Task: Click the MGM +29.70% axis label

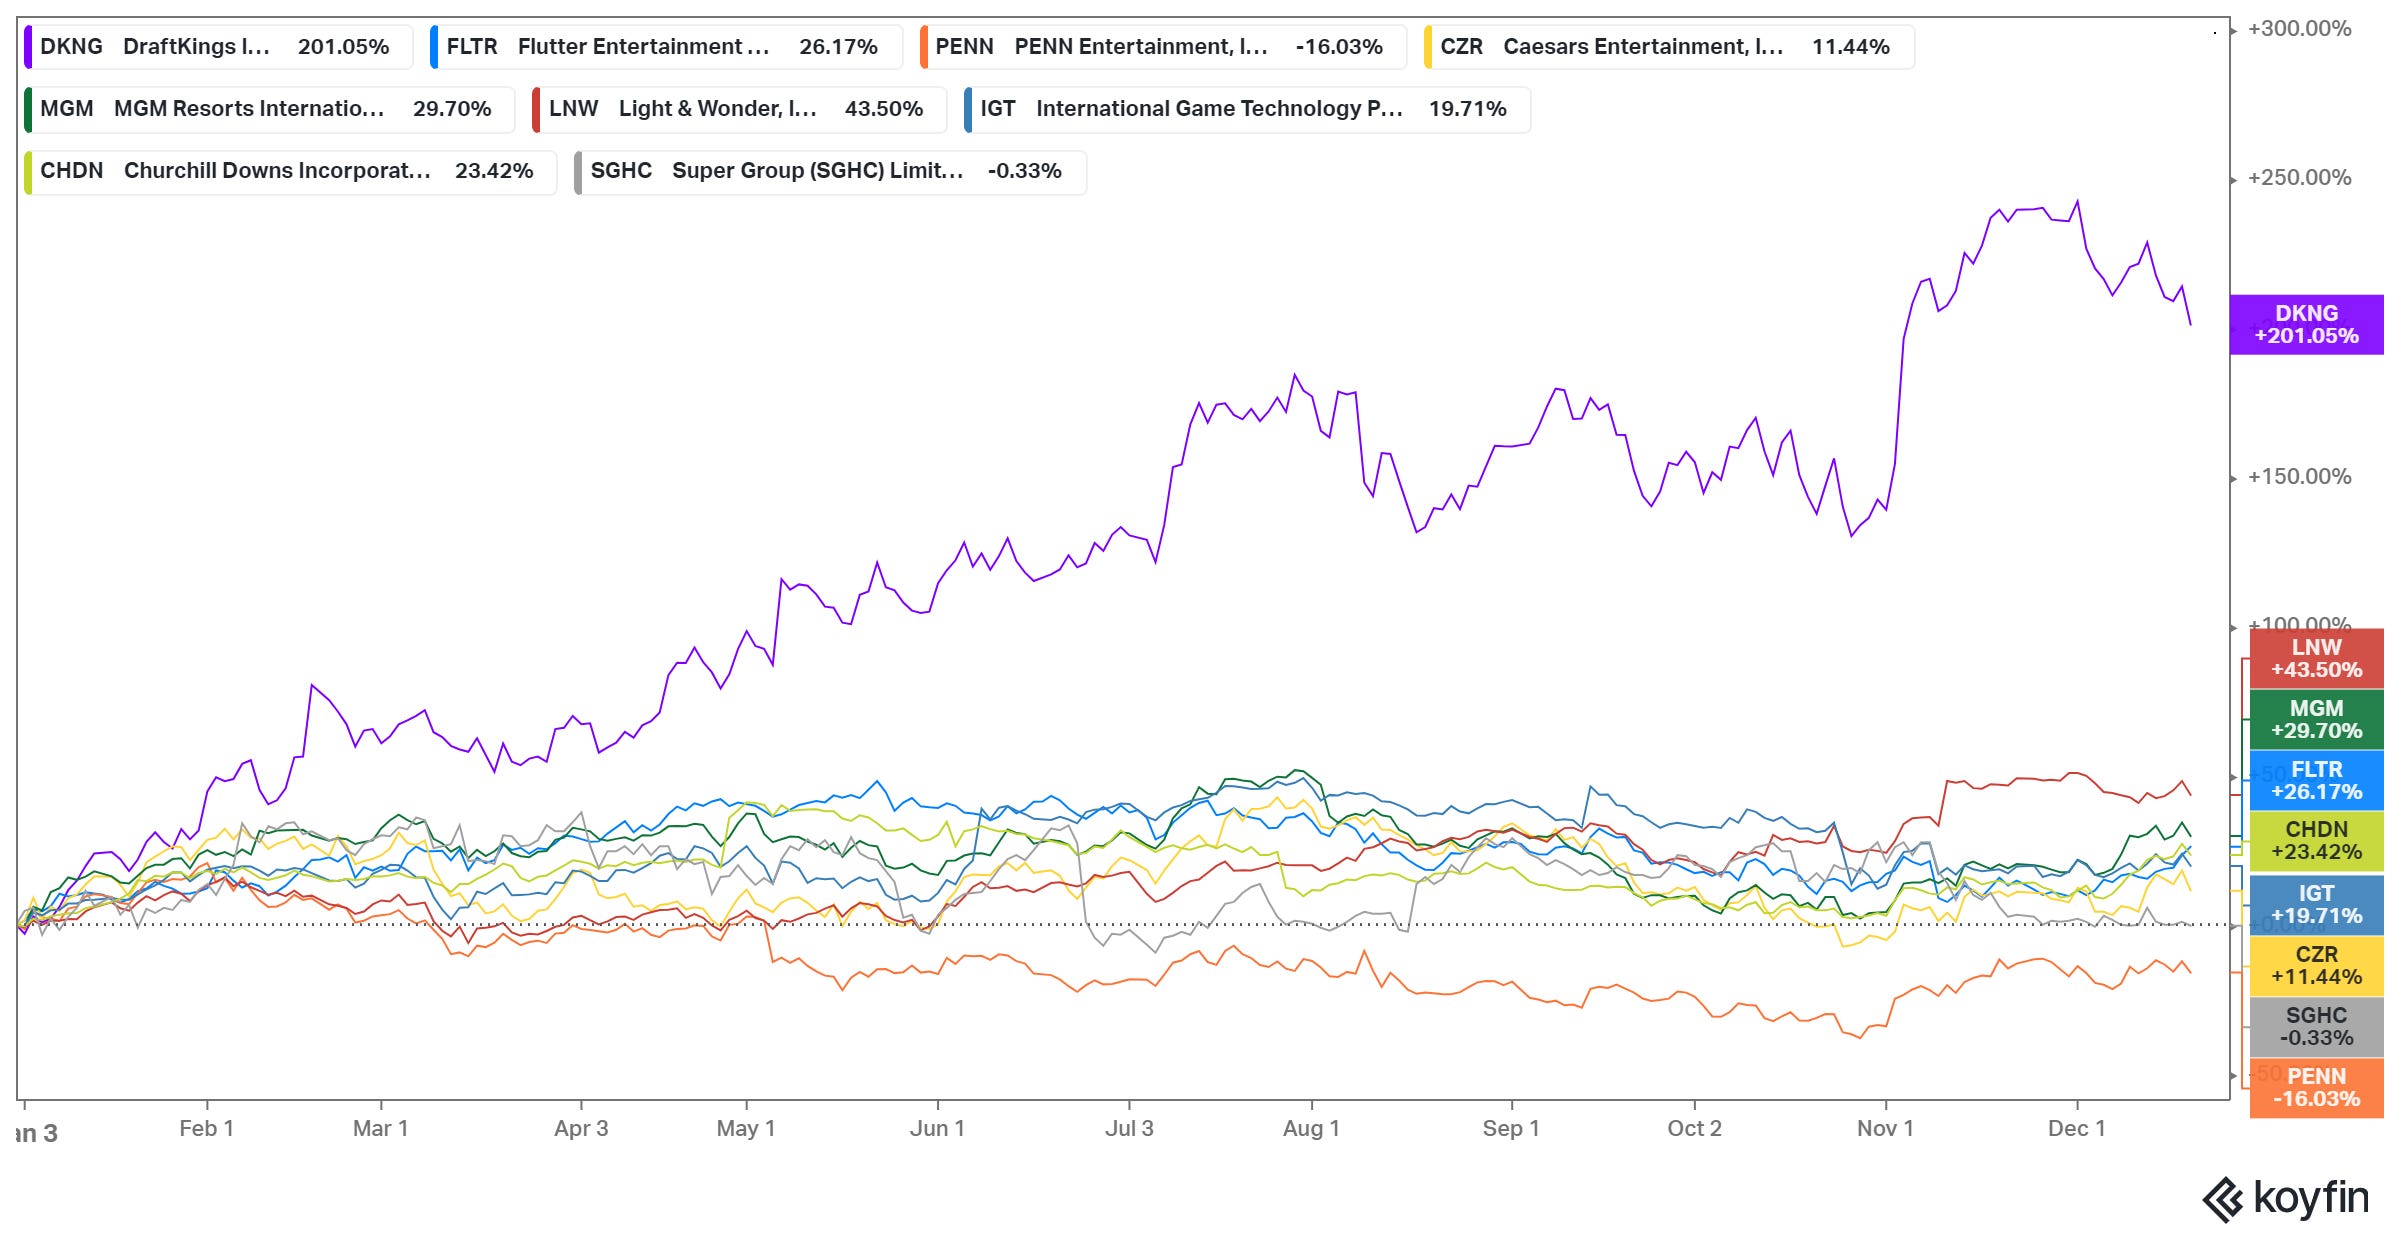Action: tap(2316, 720)
